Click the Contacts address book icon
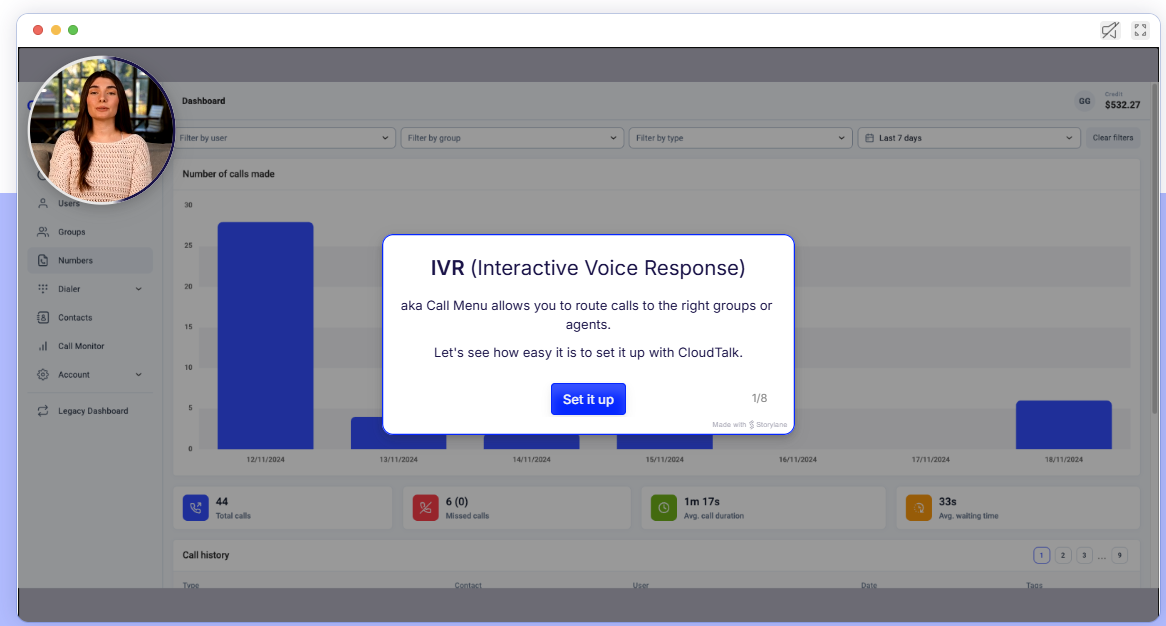1166x626 pixels. 43,317
